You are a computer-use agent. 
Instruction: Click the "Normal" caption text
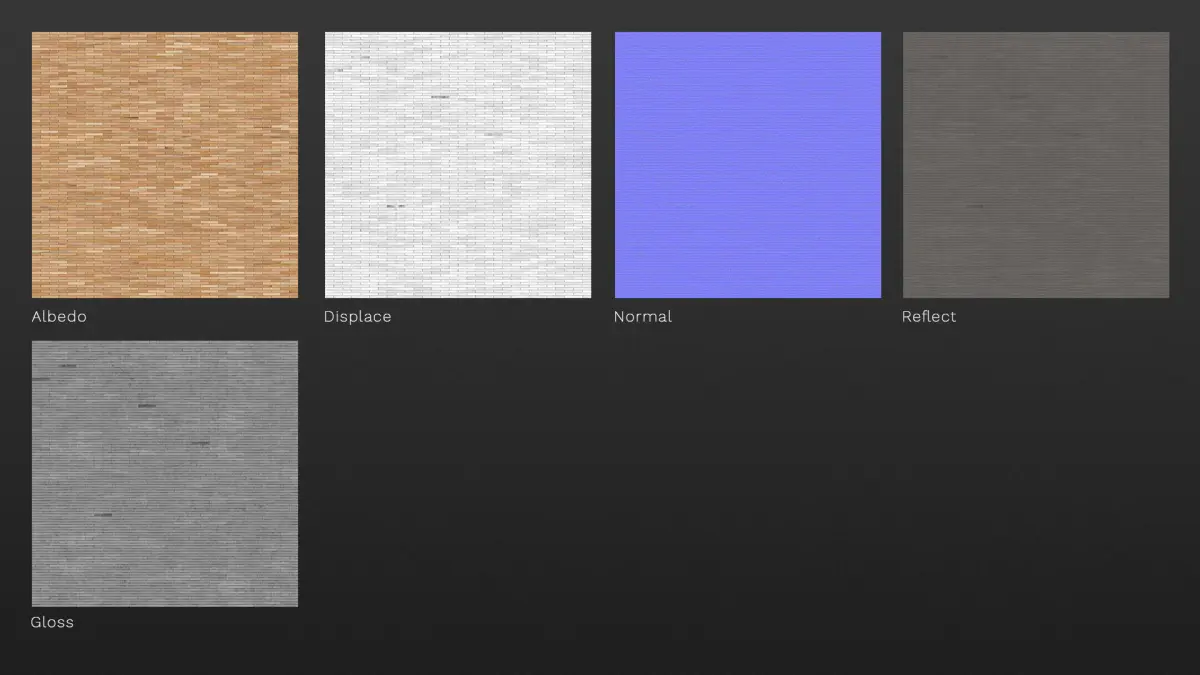(643, 316)
